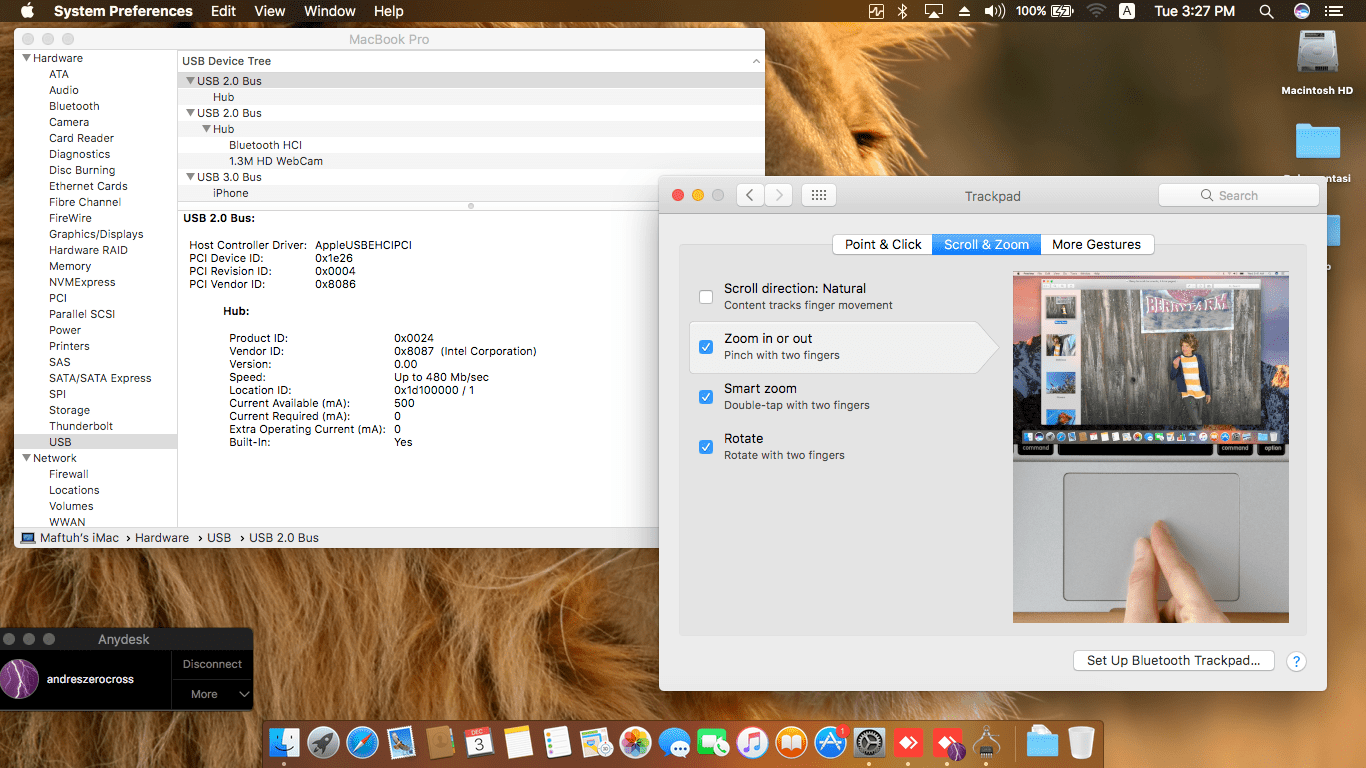Click the Bluetooth menu bar icon

(x=901, y=11)
